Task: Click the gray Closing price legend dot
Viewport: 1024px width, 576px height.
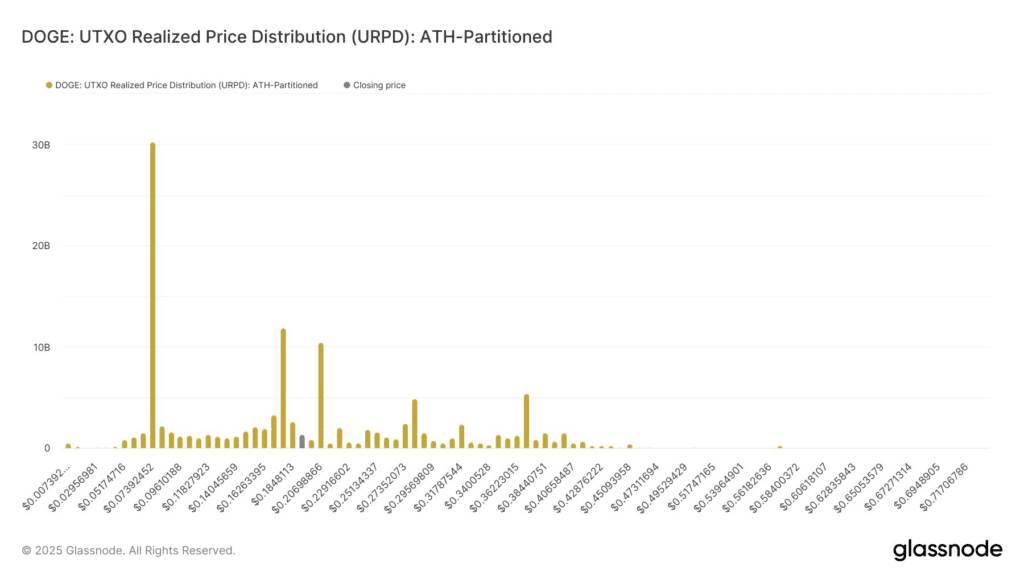Action: pos(347,86)
